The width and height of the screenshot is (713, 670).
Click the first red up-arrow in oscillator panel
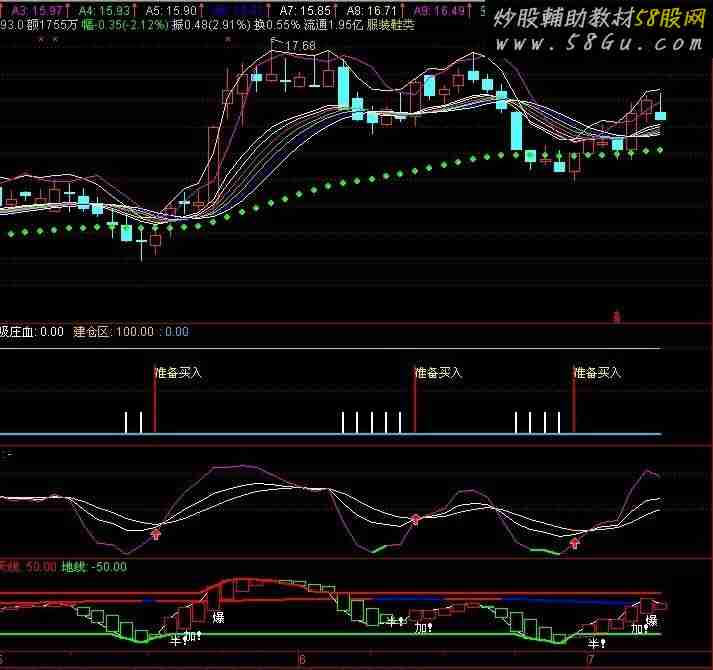(x=156, y=533)
